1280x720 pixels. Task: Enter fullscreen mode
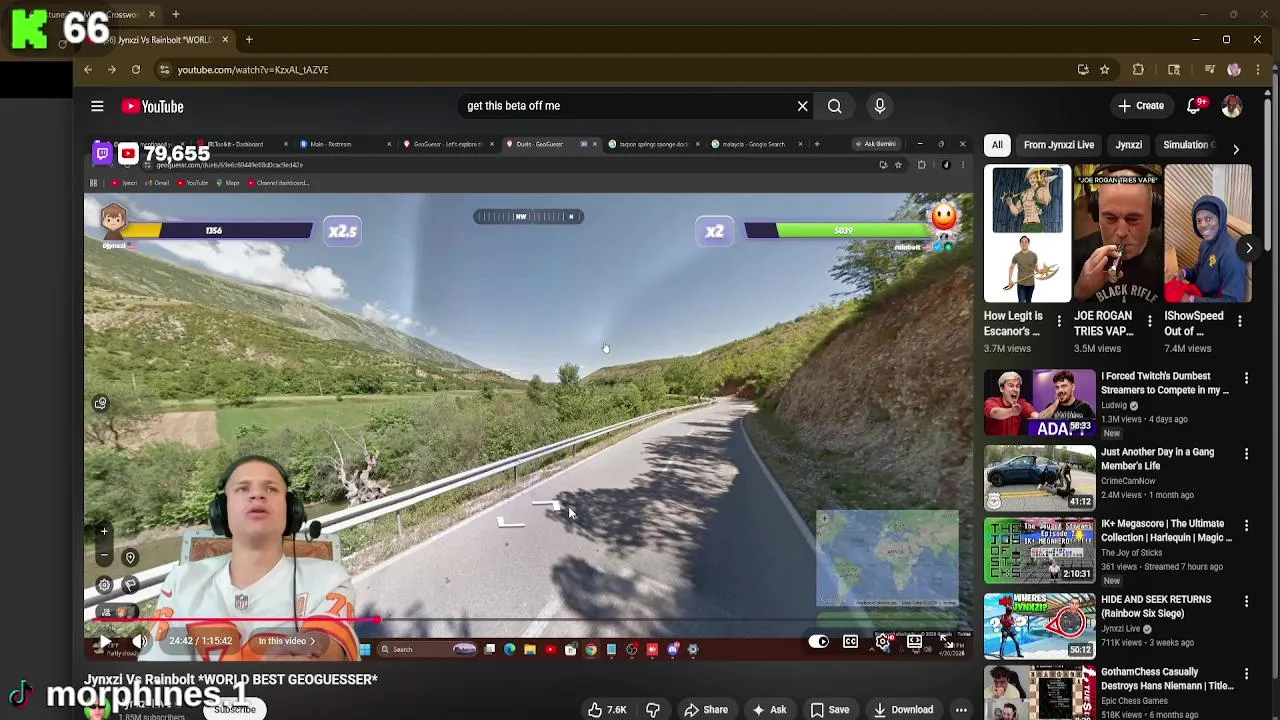click(946, 641)
